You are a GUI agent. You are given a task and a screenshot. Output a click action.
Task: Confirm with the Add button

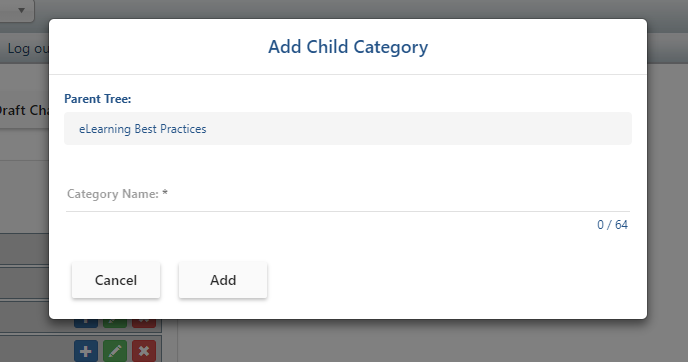click(223, 280)
